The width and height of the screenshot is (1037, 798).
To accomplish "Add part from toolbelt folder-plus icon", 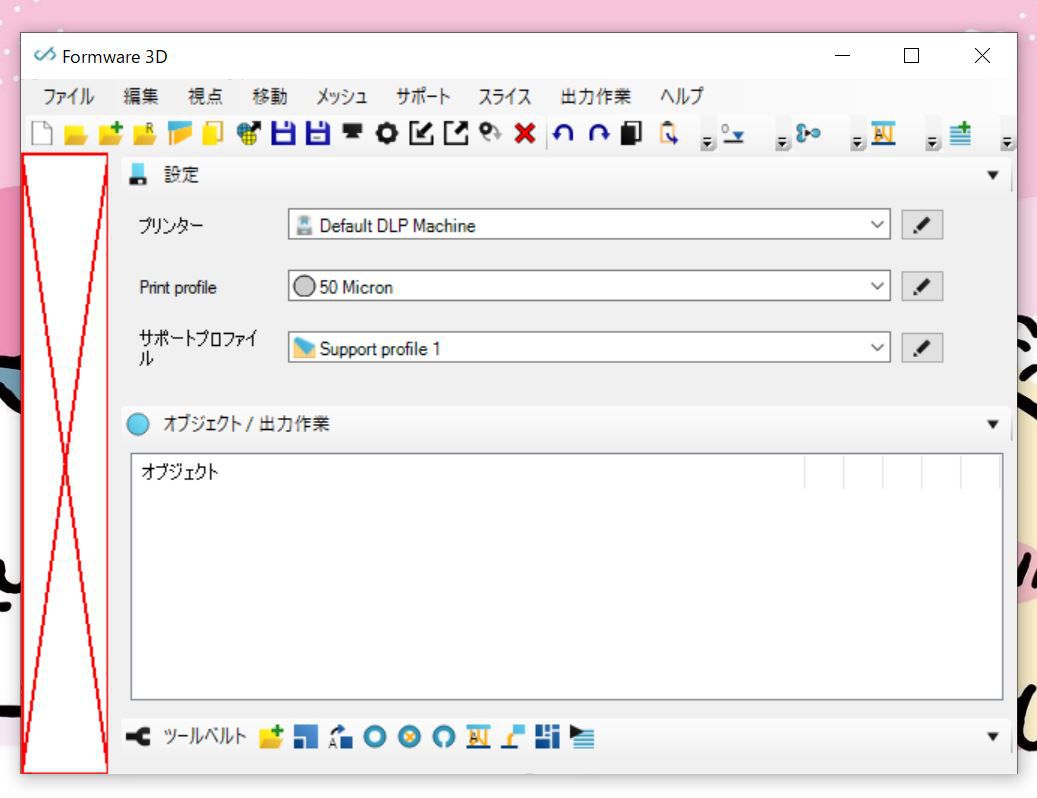I will point(271,737).
